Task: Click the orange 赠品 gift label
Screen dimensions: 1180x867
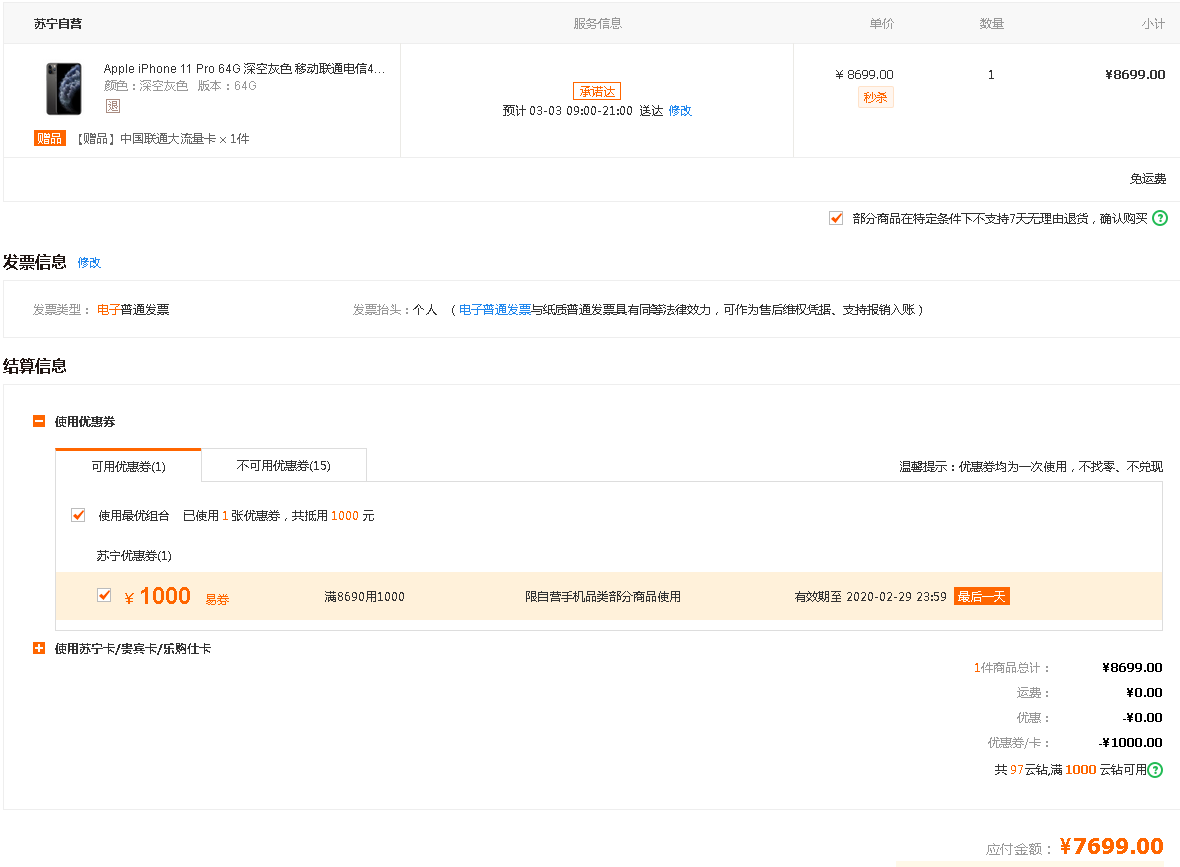Action: [50, 138]
